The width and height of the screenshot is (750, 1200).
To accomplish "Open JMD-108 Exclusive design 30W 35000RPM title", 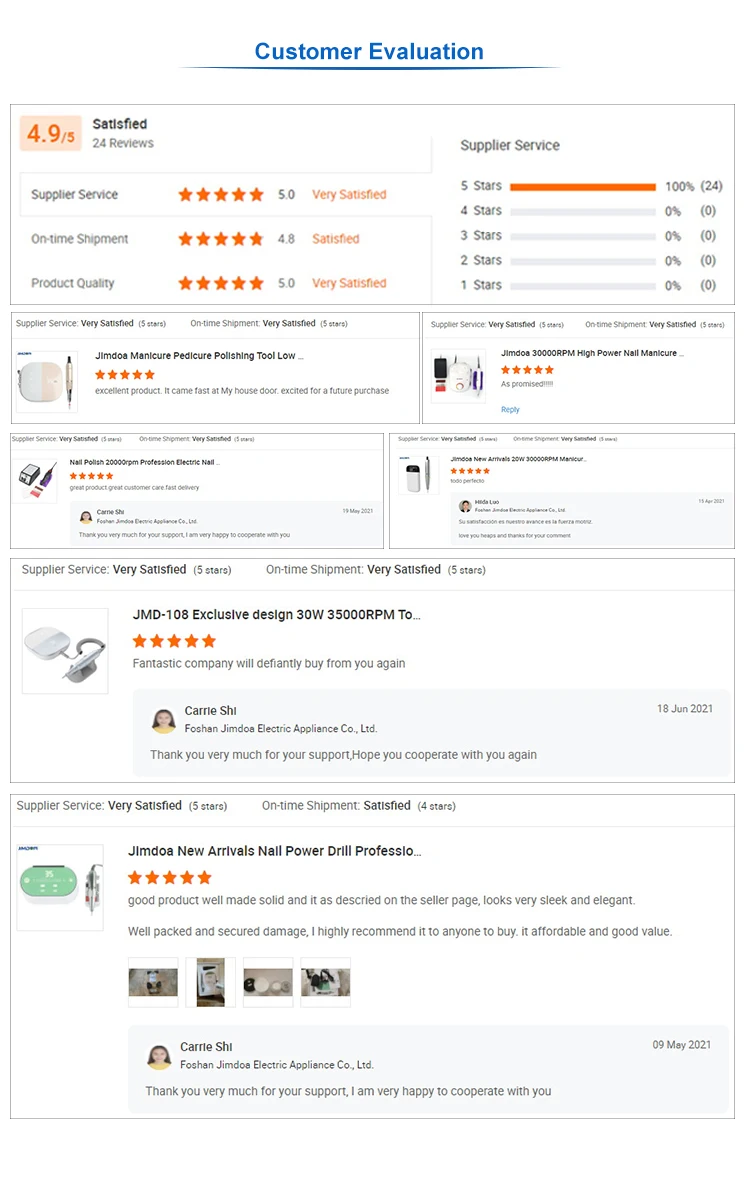I will point(276,615).
